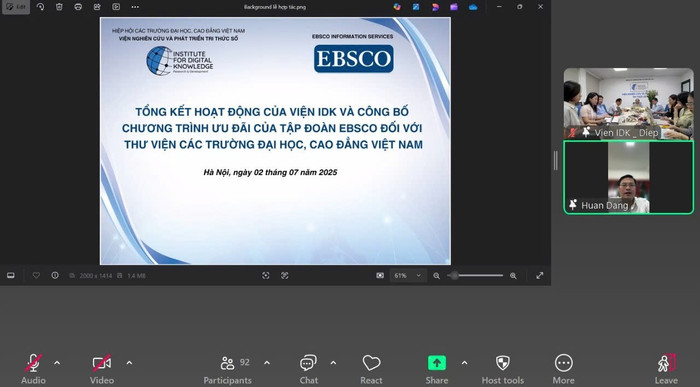Expand the Share options caret
The height and width of the screenshot is (387, 700).
464,363
